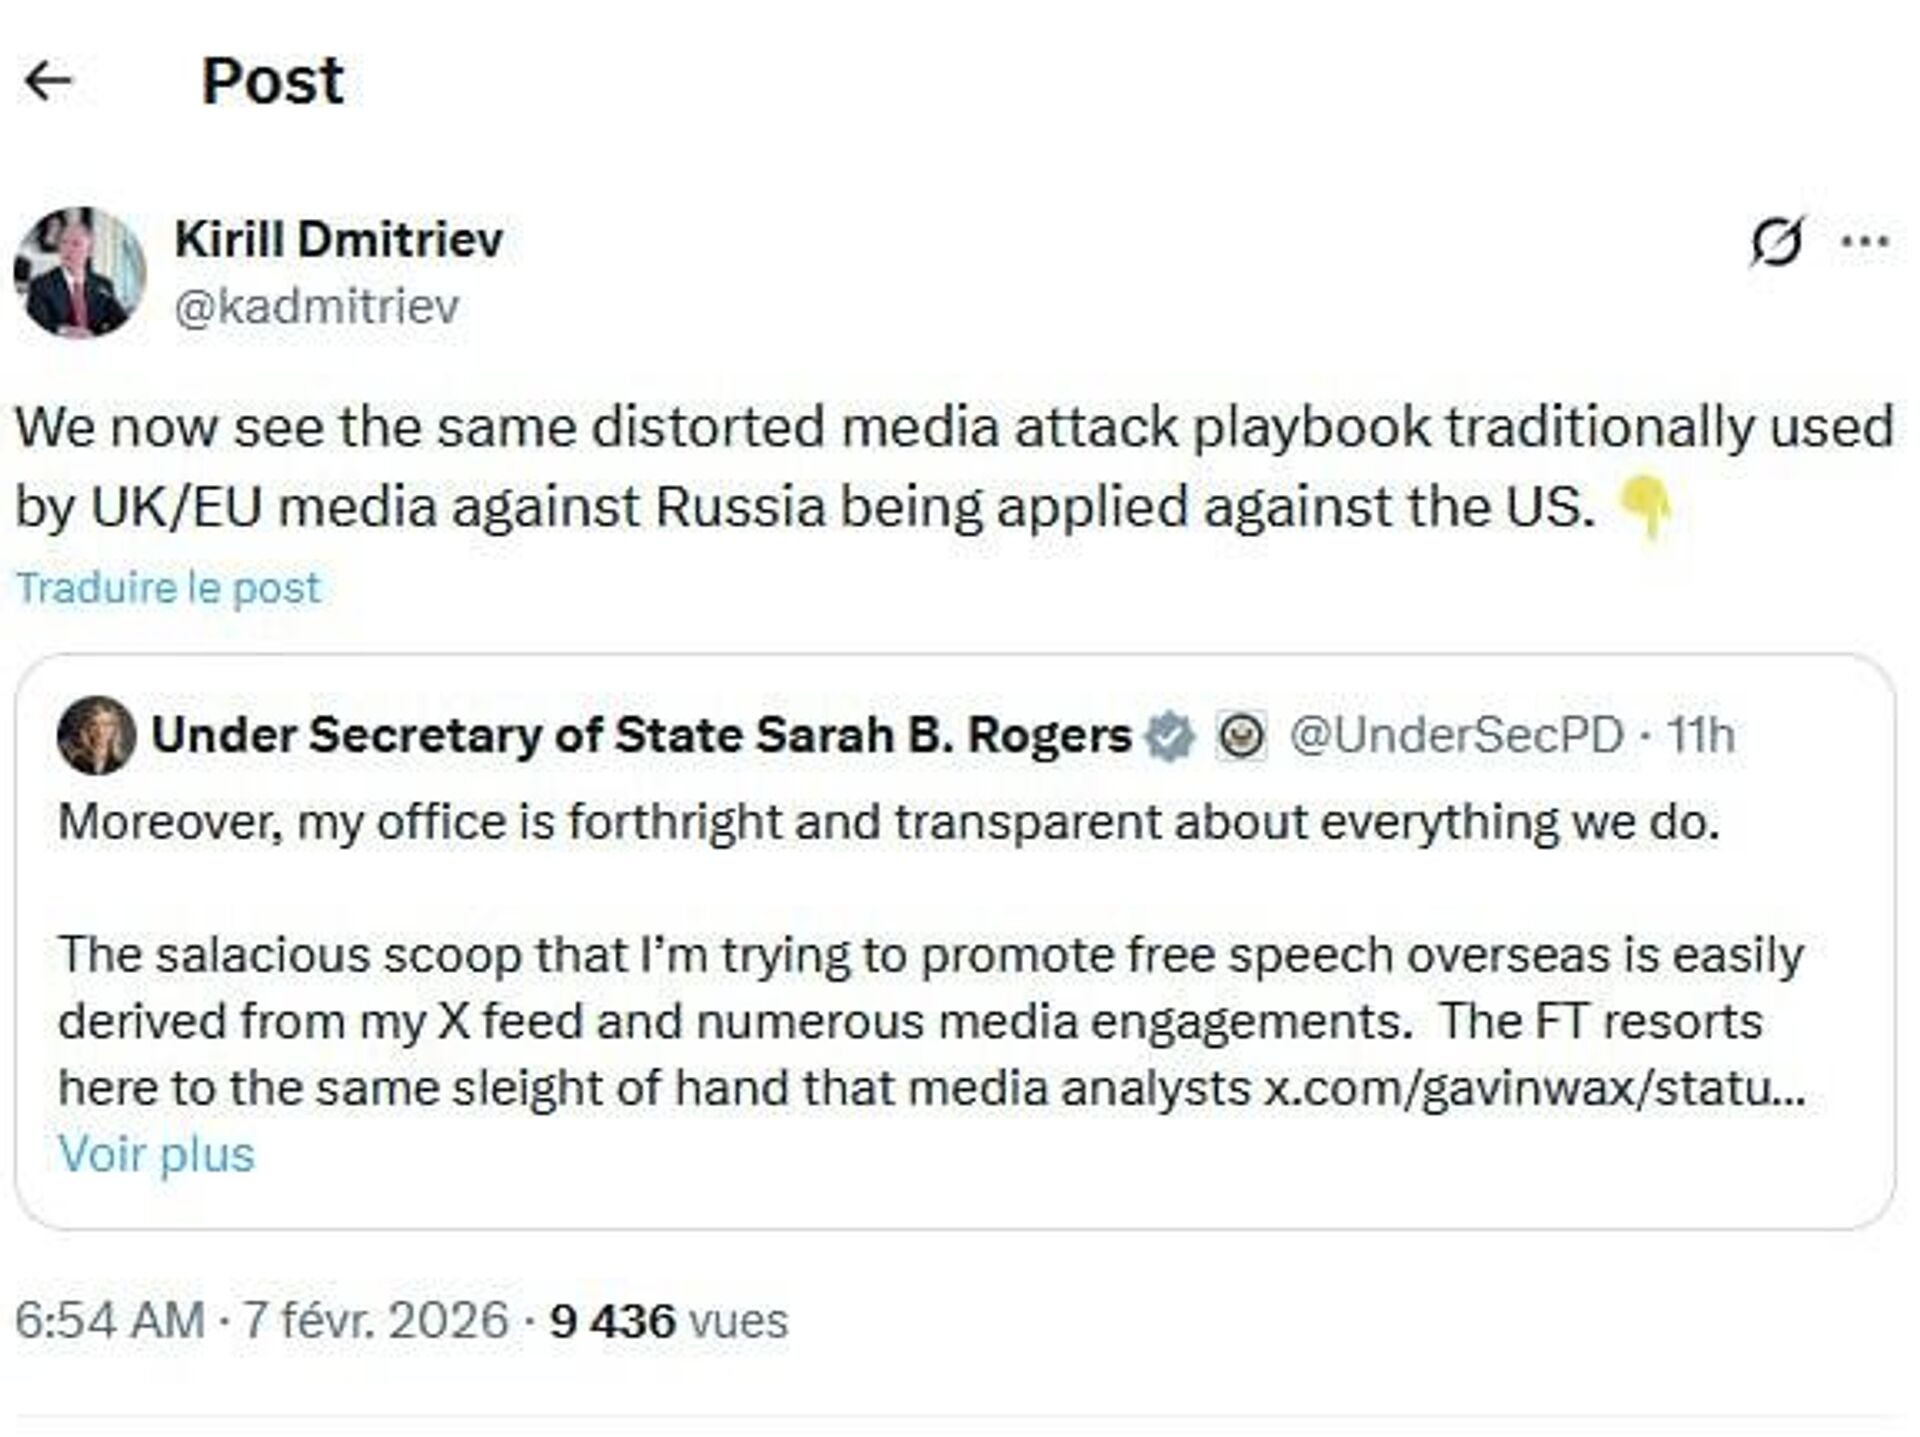Click the blue verified badge icon
The width and height of the screenshot is (1920, 1437).
[x=1171, y=737]
